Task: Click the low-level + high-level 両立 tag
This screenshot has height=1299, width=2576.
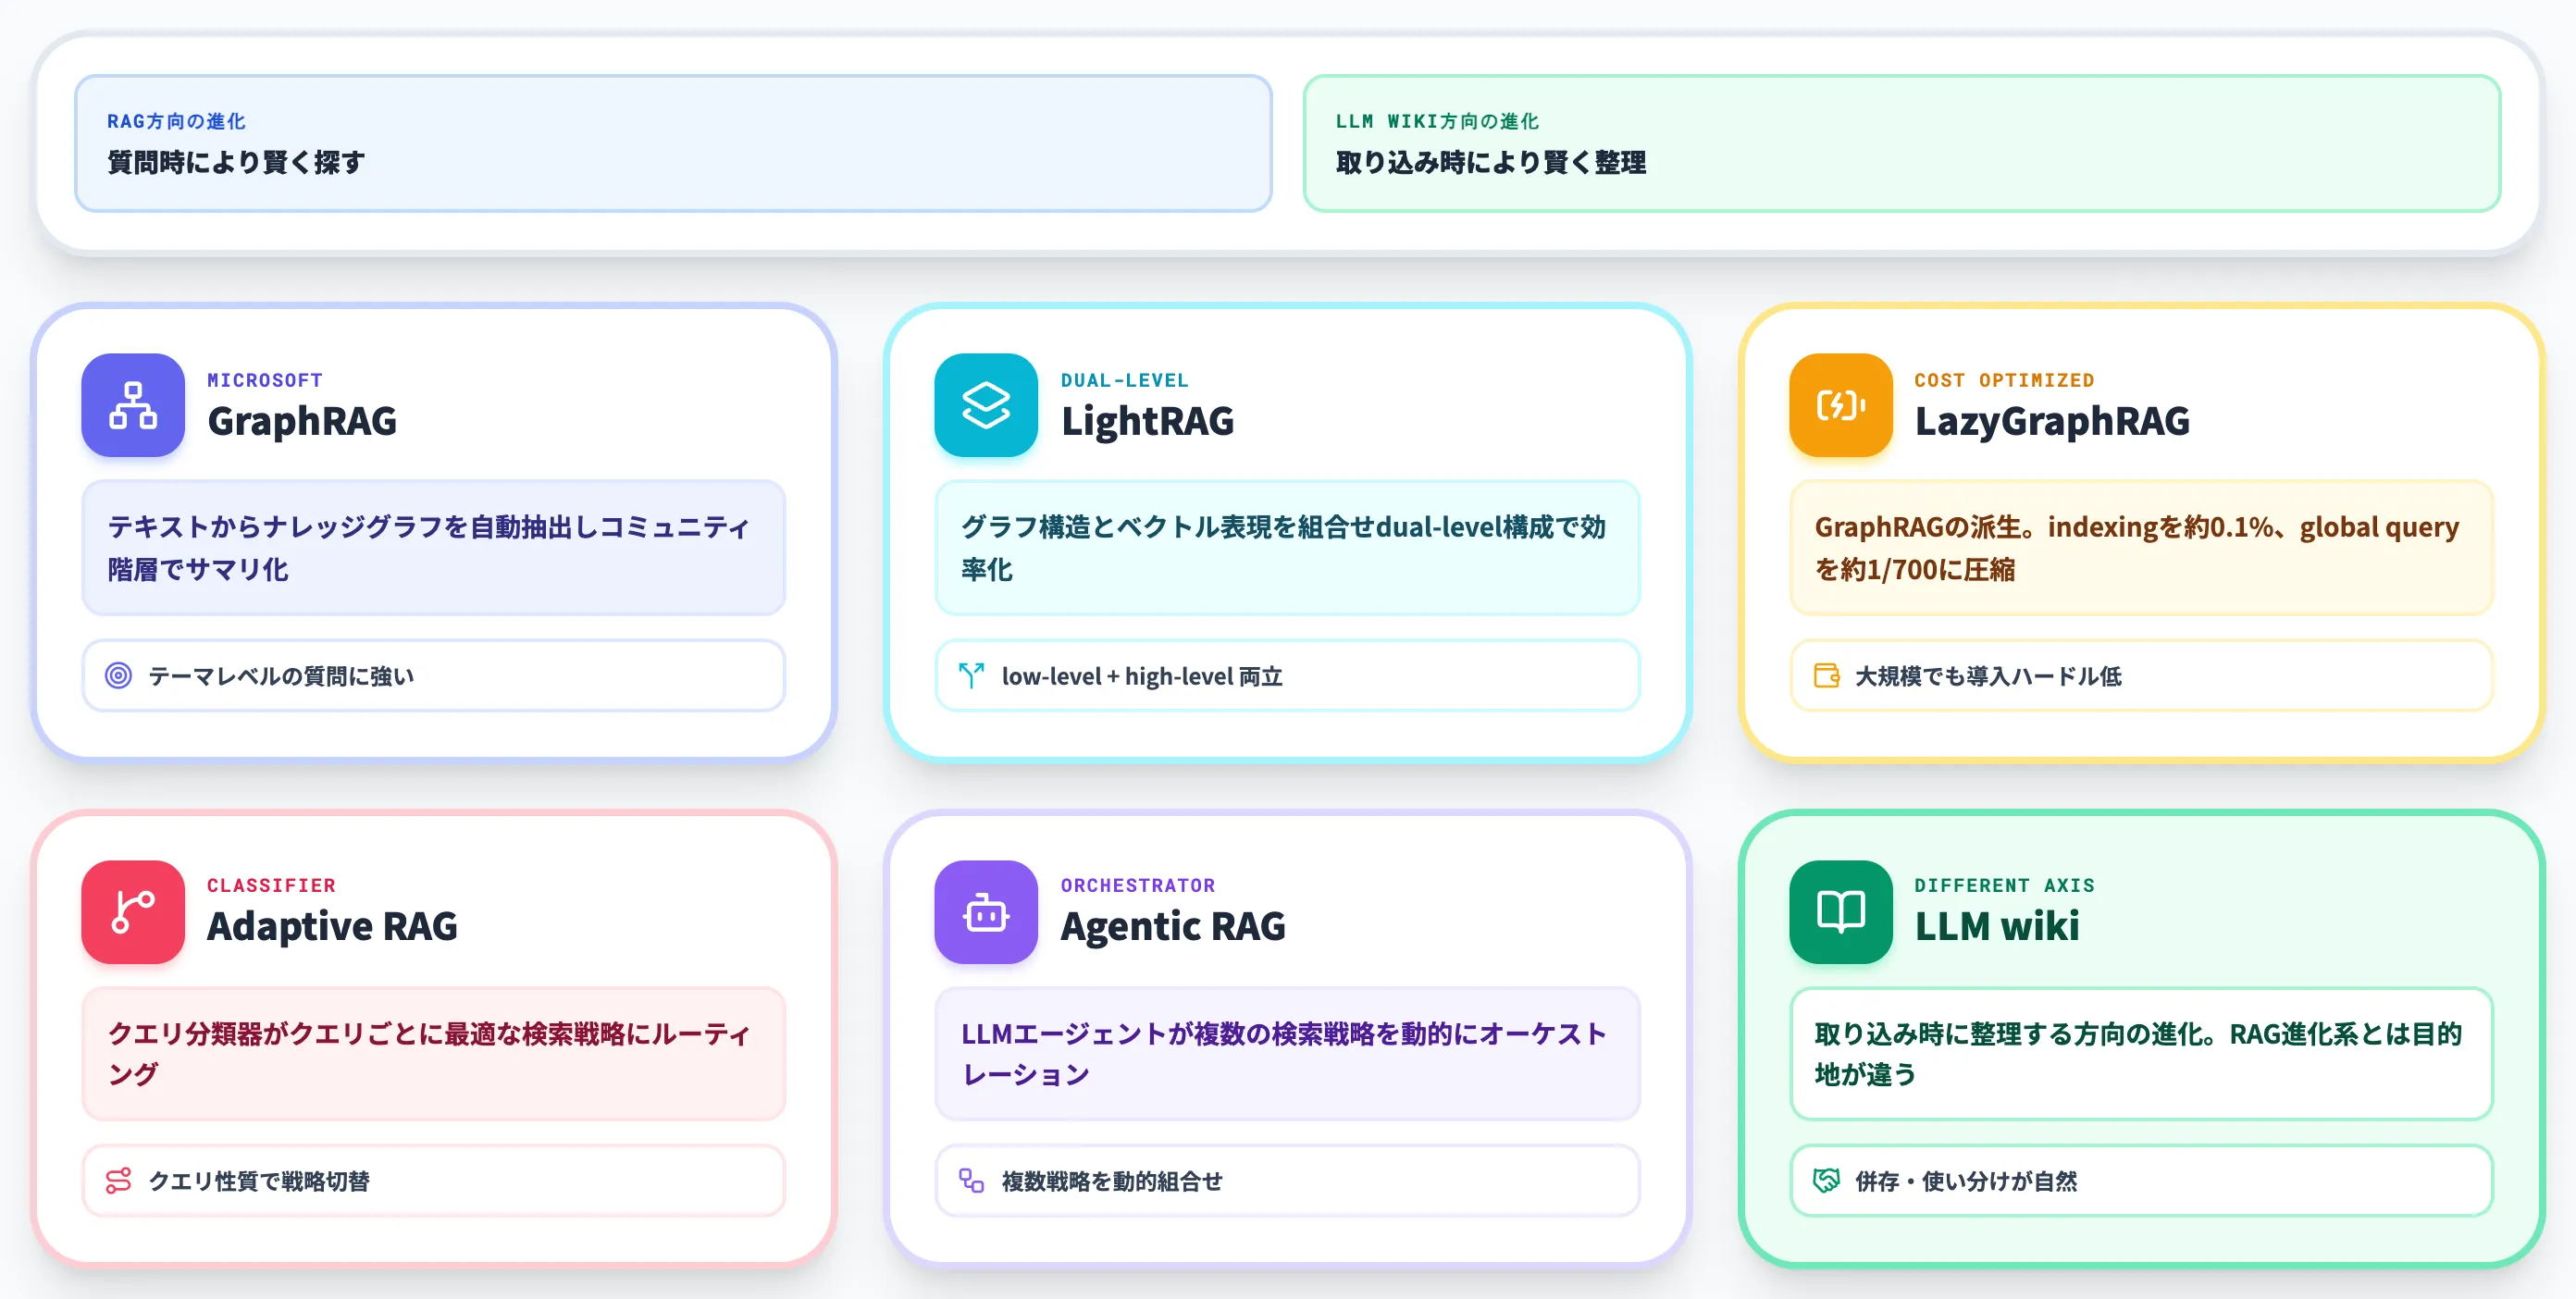Action: tap(1287, 676)
